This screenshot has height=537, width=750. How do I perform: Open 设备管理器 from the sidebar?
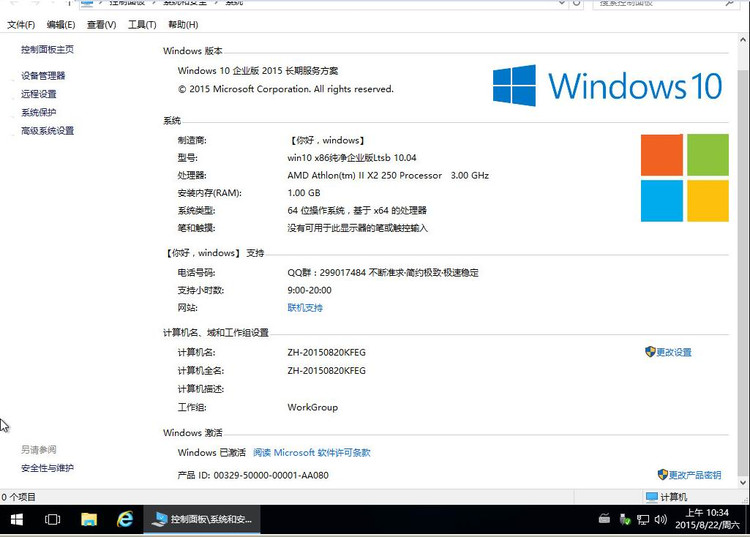coord(43,76)
